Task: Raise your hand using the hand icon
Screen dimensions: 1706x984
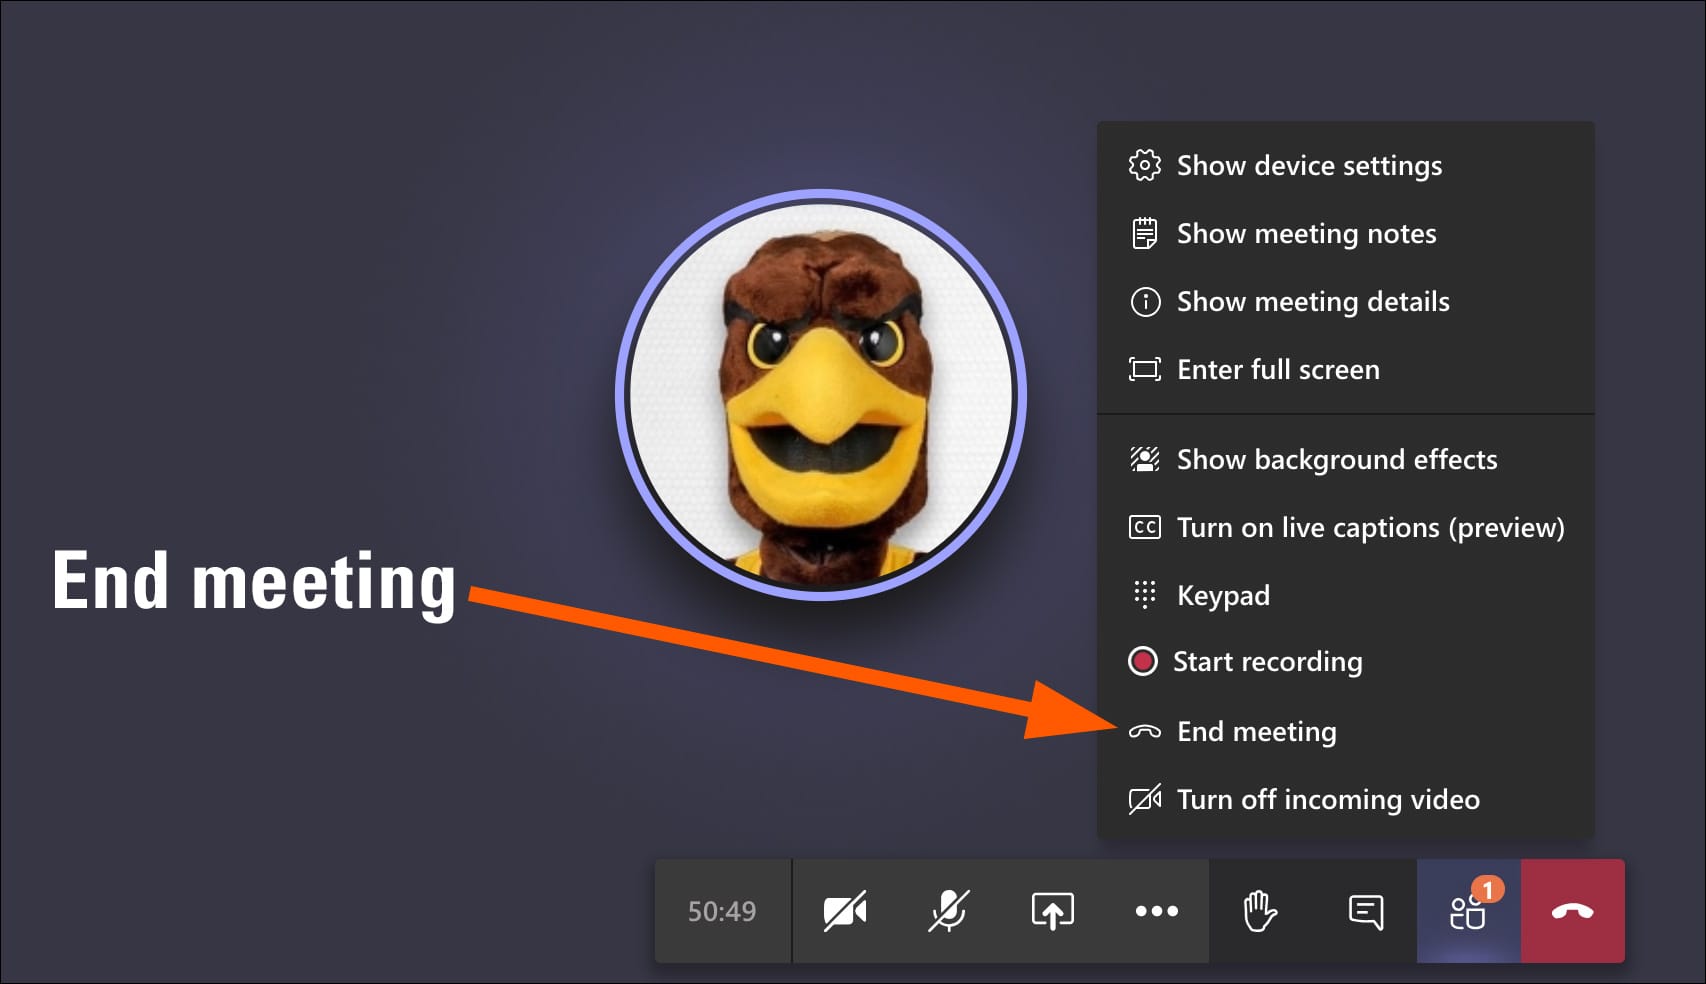Action: tap(1260, 911)
